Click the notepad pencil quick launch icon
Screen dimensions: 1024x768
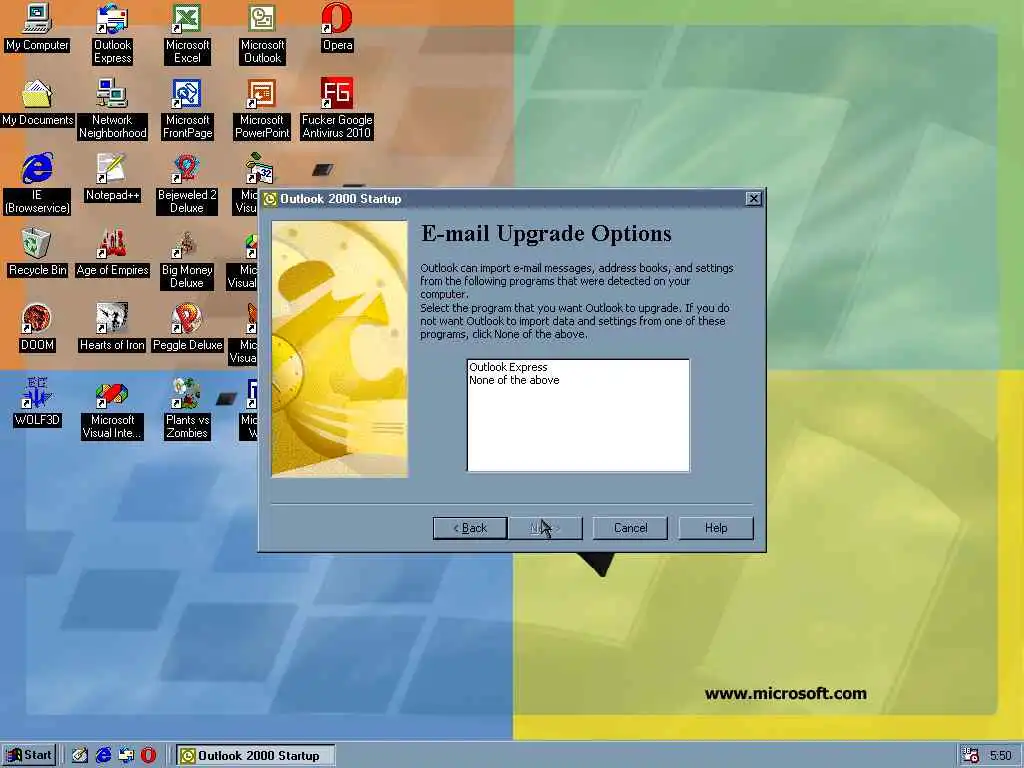[x=80, y=755]
